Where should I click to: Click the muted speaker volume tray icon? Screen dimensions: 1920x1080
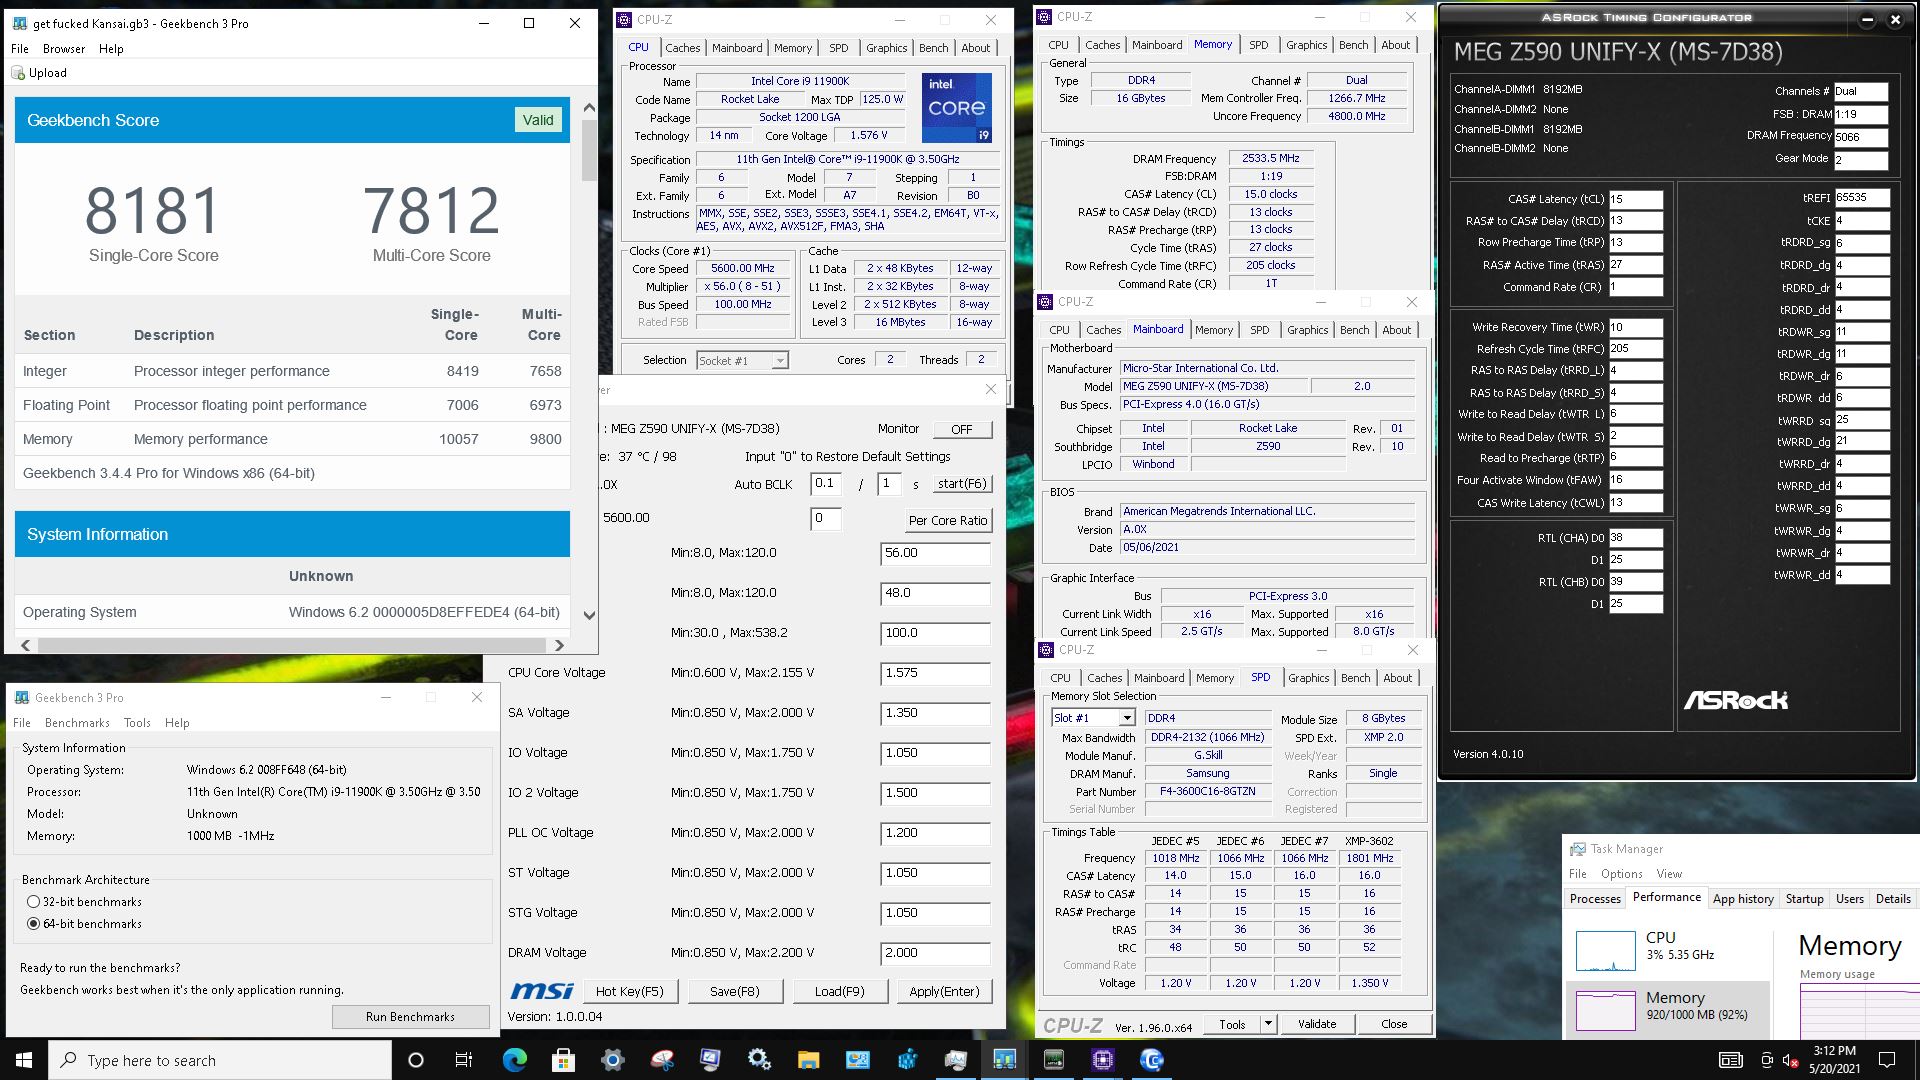click(x=1791, y=1060)
